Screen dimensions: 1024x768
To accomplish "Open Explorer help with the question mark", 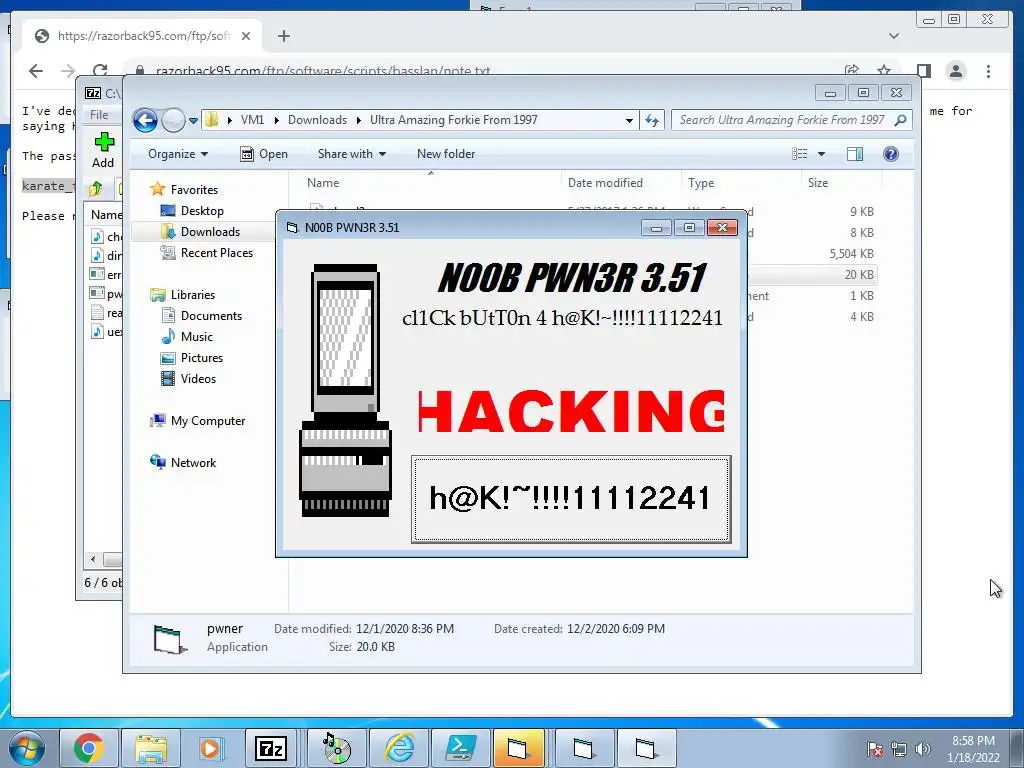I will pyautogui.click(x=891, y=154).
